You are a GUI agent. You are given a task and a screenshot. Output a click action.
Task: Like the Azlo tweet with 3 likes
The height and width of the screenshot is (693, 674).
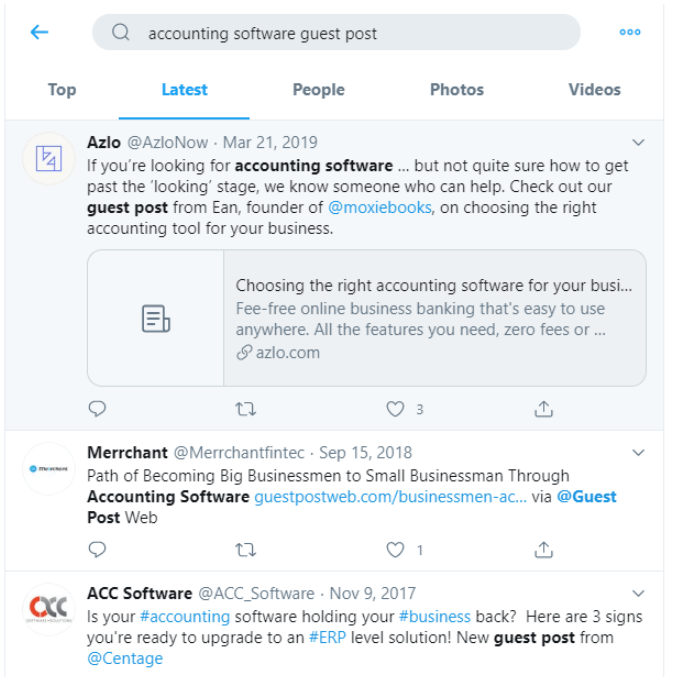pos(395,409)
